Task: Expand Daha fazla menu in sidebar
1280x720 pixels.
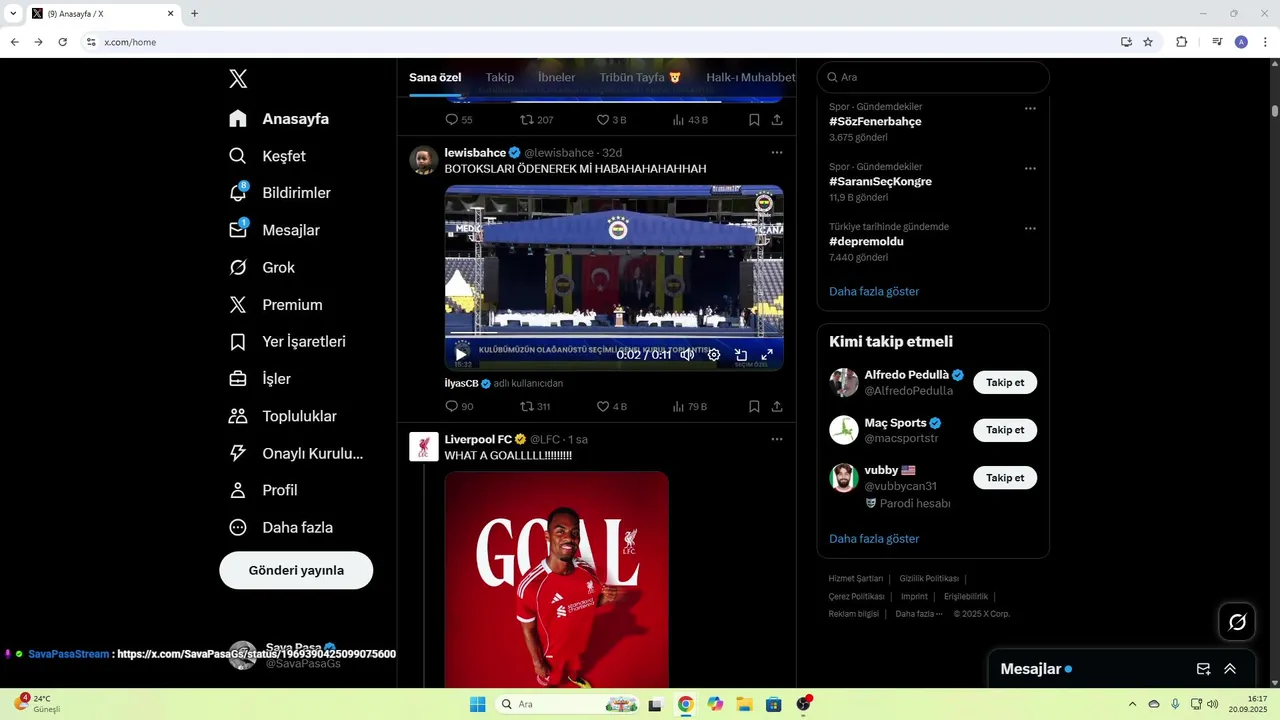Action: click(x=280, y=527)
